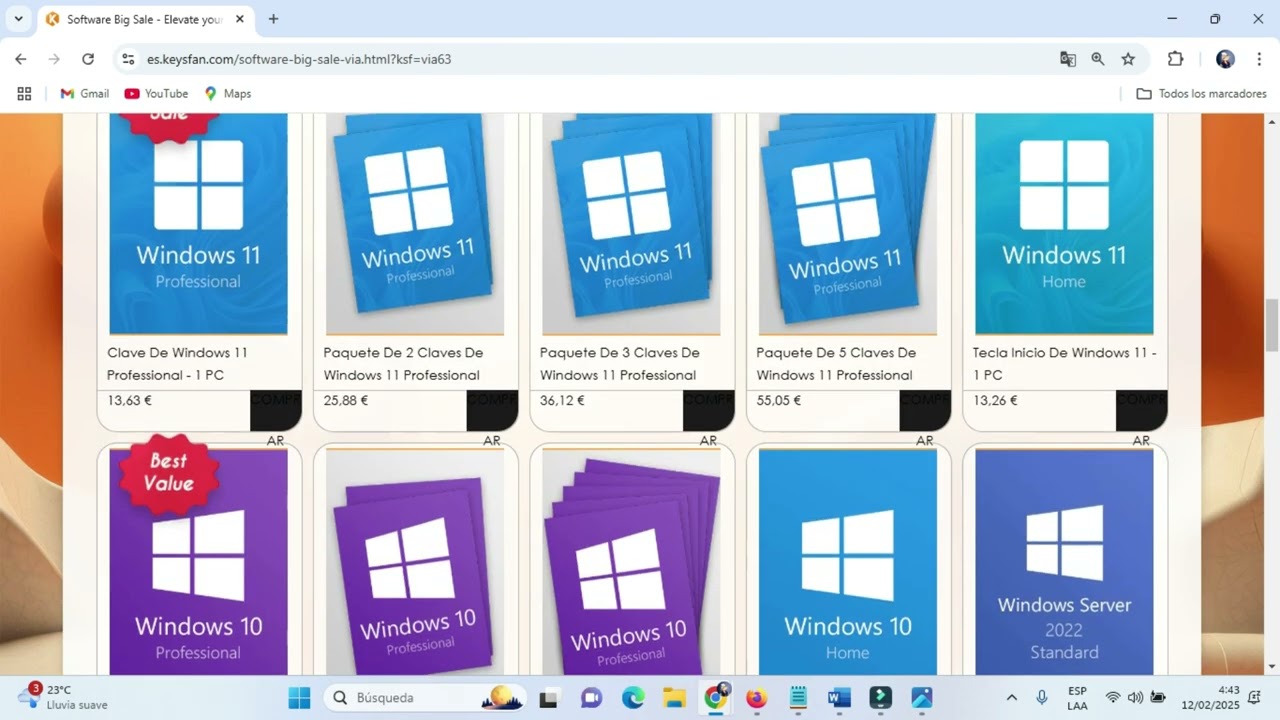Switch to Google Chrome in the taskbar
This screenshot has width=1280, height=720.
click(x=716, y=697)
